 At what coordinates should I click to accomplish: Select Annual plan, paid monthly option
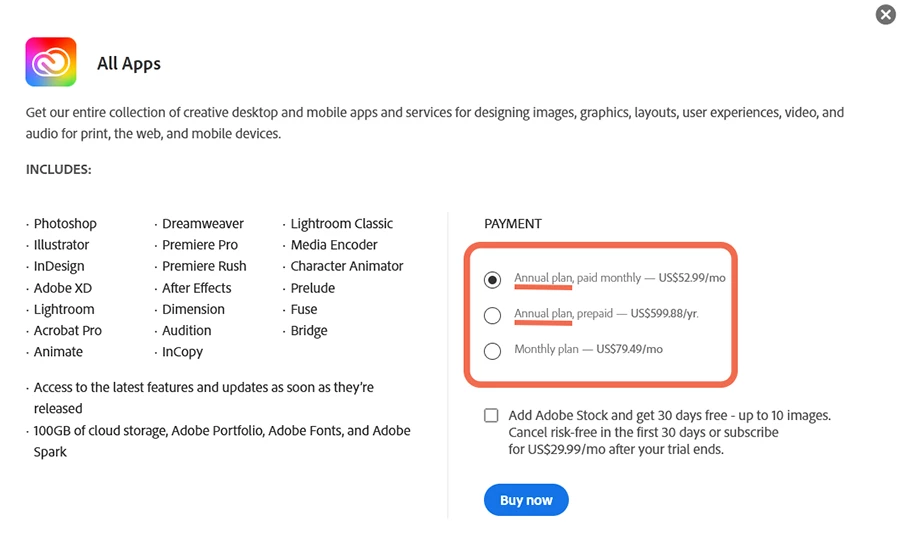[492, 280]
